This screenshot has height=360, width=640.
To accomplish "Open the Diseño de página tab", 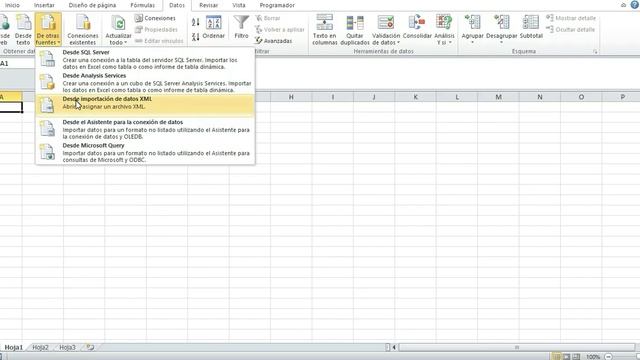I will (92, 5).
